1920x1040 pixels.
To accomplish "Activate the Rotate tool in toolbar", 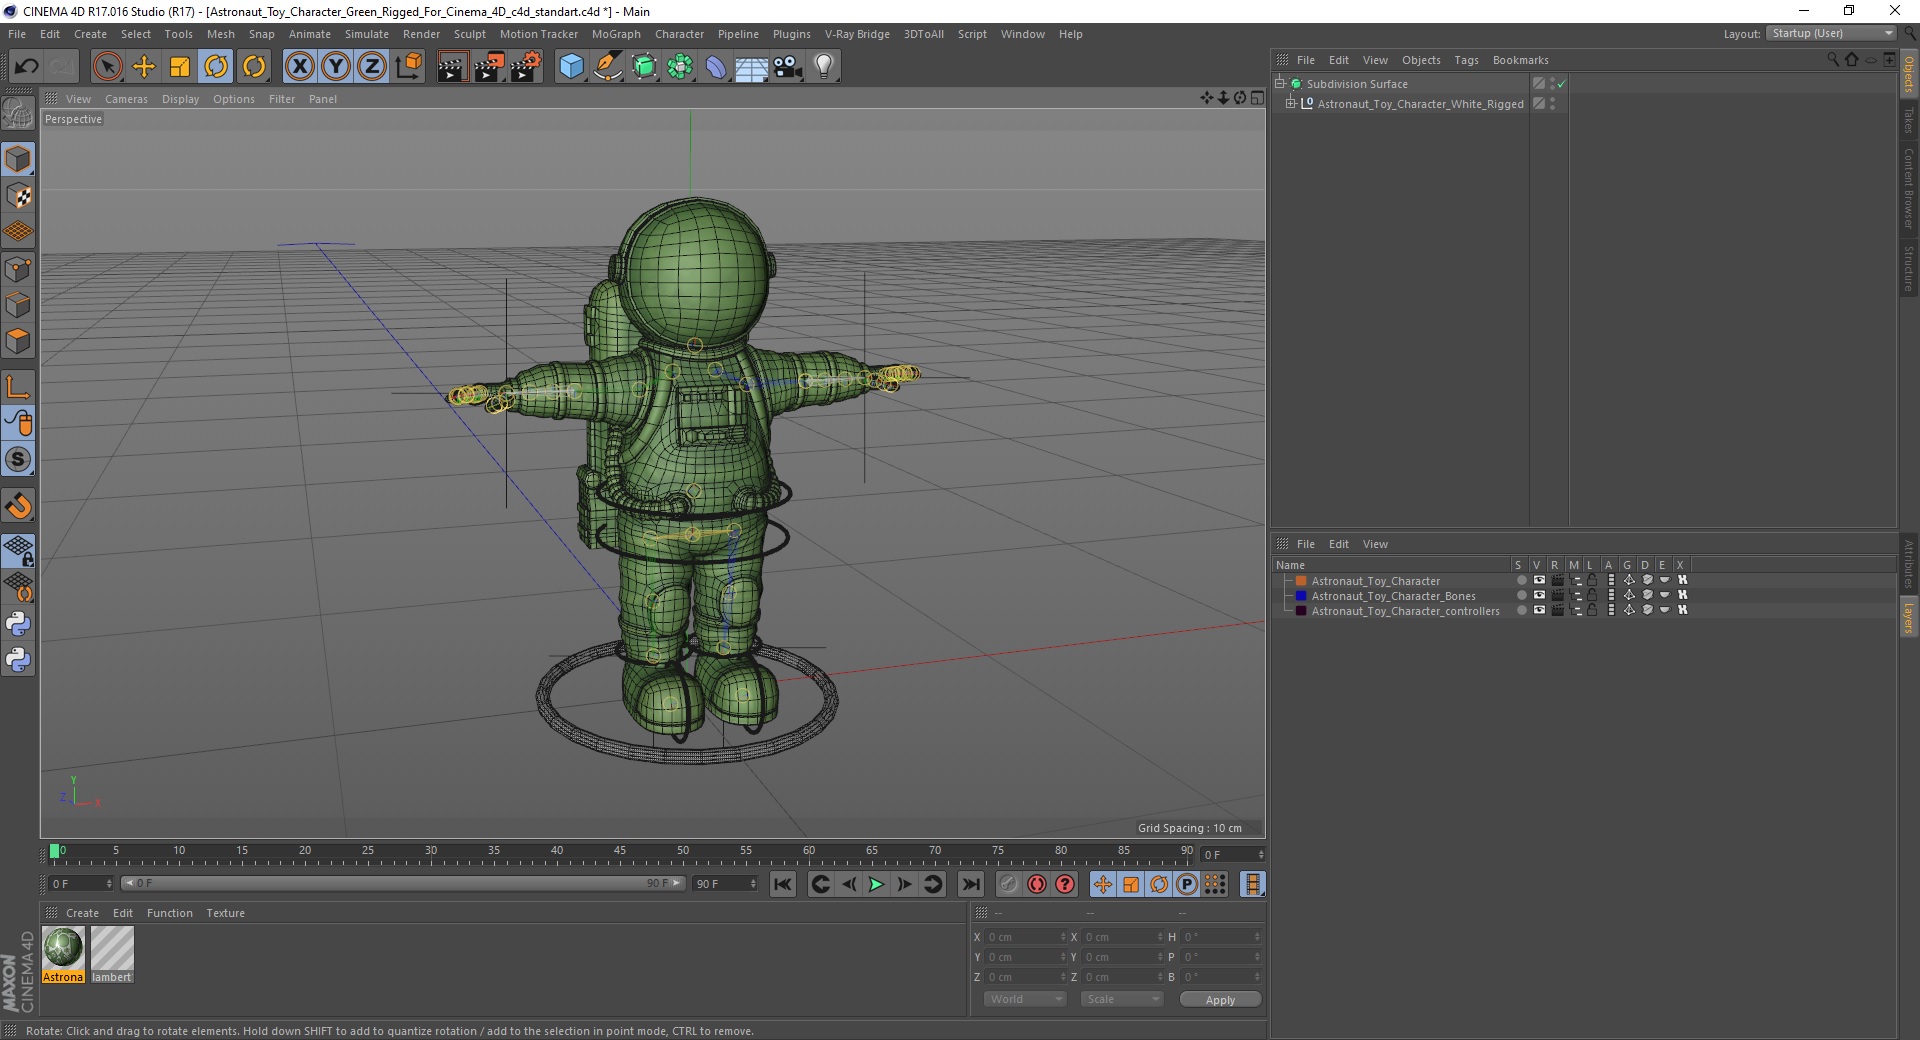I will pos(216,67).
